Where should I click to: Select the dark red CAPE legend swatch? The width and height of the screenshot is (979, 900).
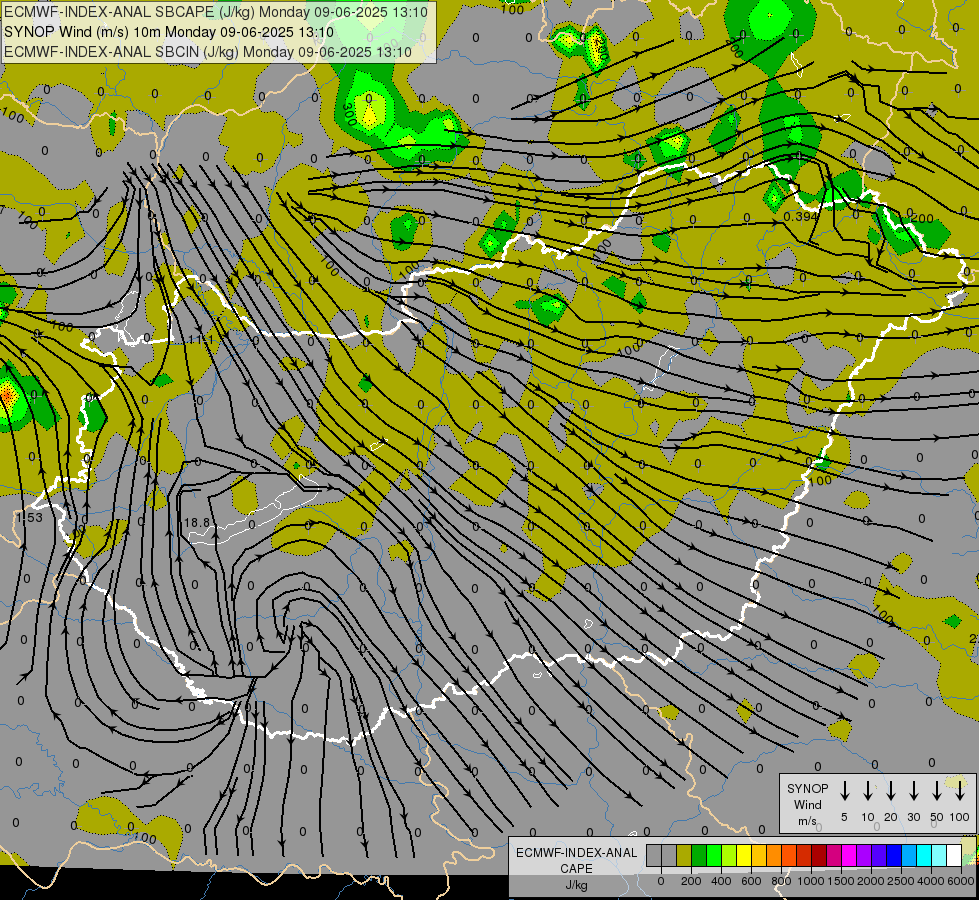point(819,855)
